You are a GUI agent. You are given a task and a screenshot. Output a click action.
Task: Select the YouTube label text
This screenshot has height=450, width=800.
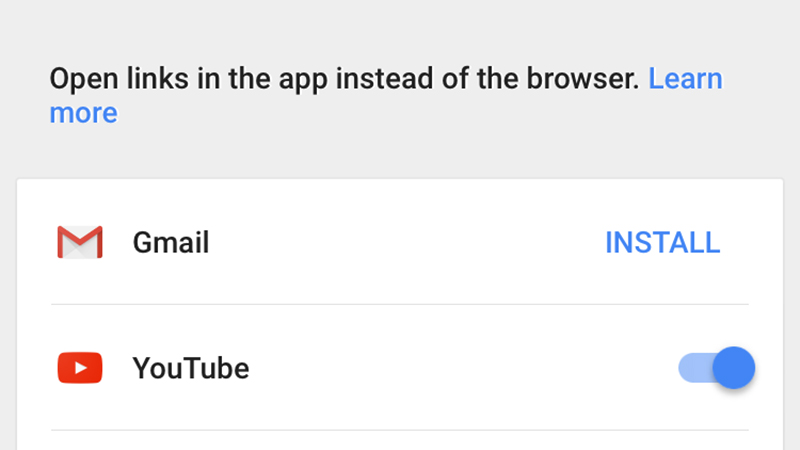click(x=191, y=368)
